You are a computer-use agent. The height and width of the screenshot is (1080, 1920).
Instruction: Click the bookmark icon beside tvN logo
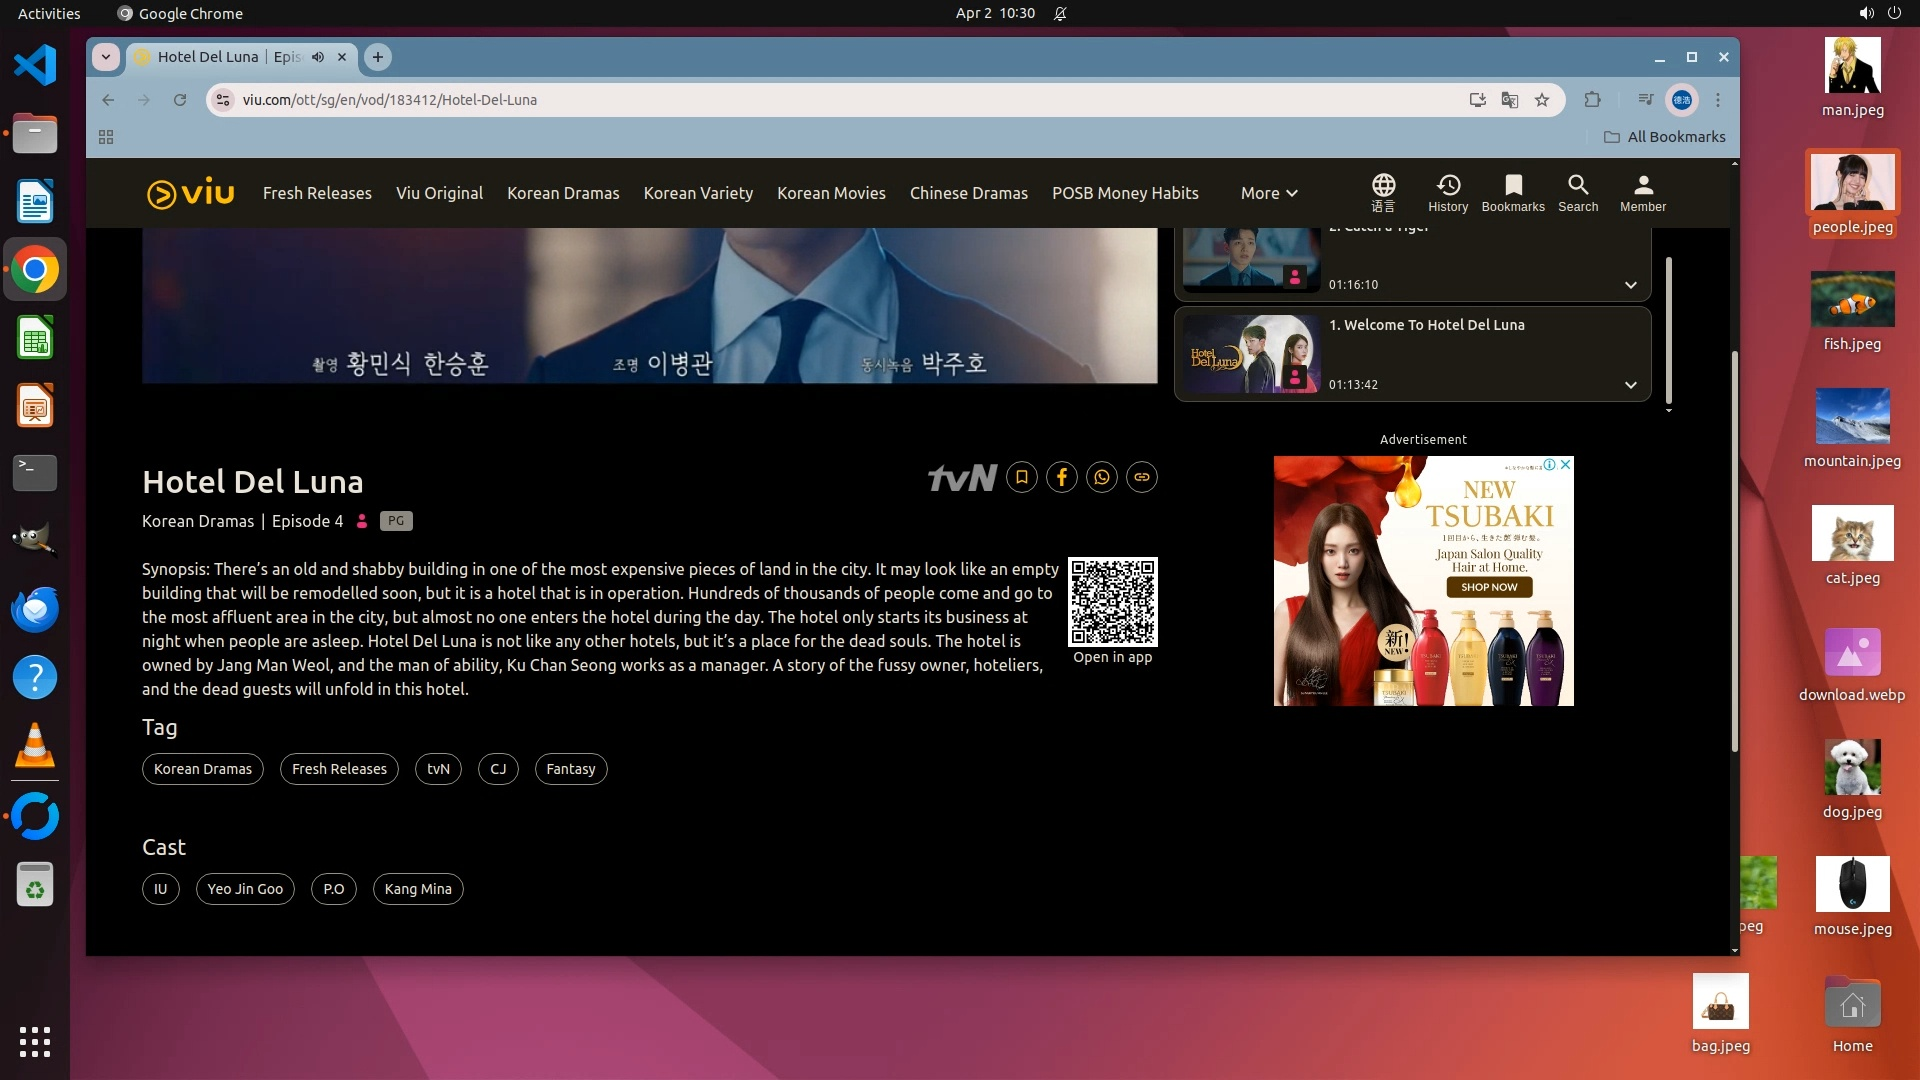(x=1021, y=478)
